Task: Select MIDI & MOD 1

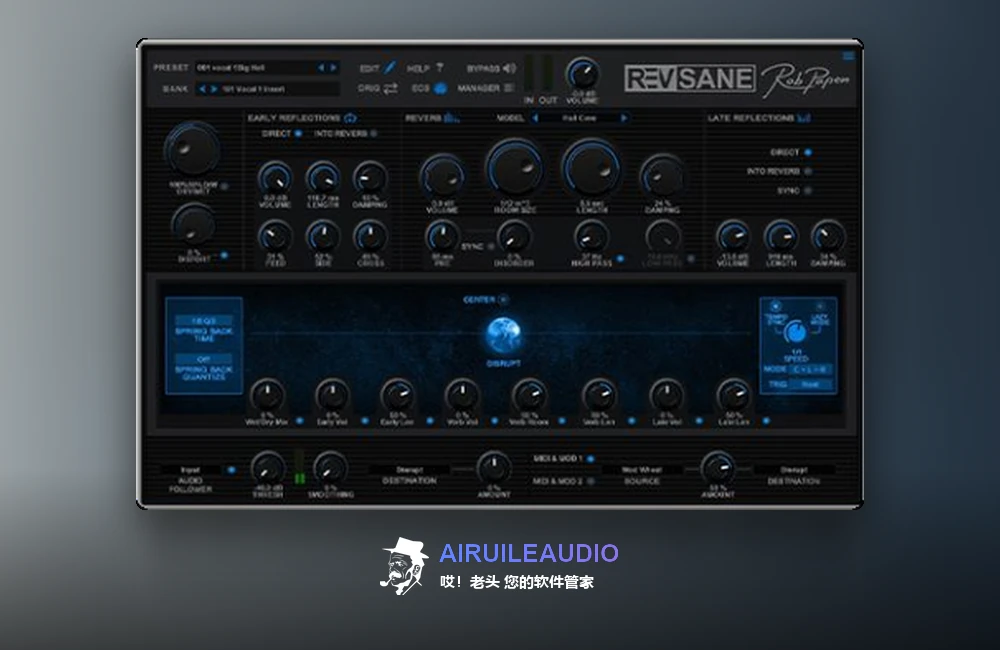Action: (x=591, y=459)
